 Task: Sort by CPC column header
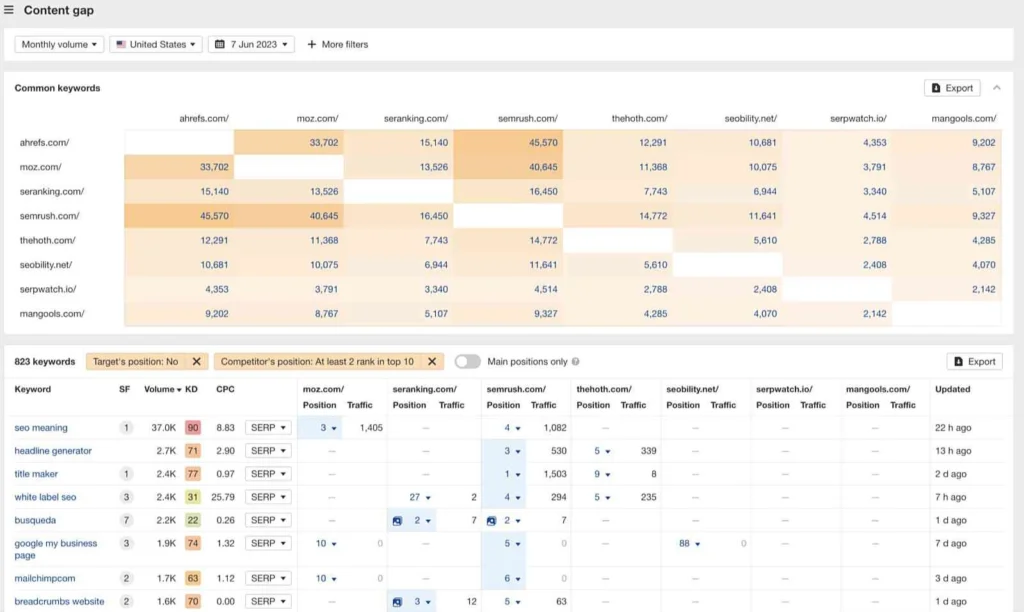point(225,389)
